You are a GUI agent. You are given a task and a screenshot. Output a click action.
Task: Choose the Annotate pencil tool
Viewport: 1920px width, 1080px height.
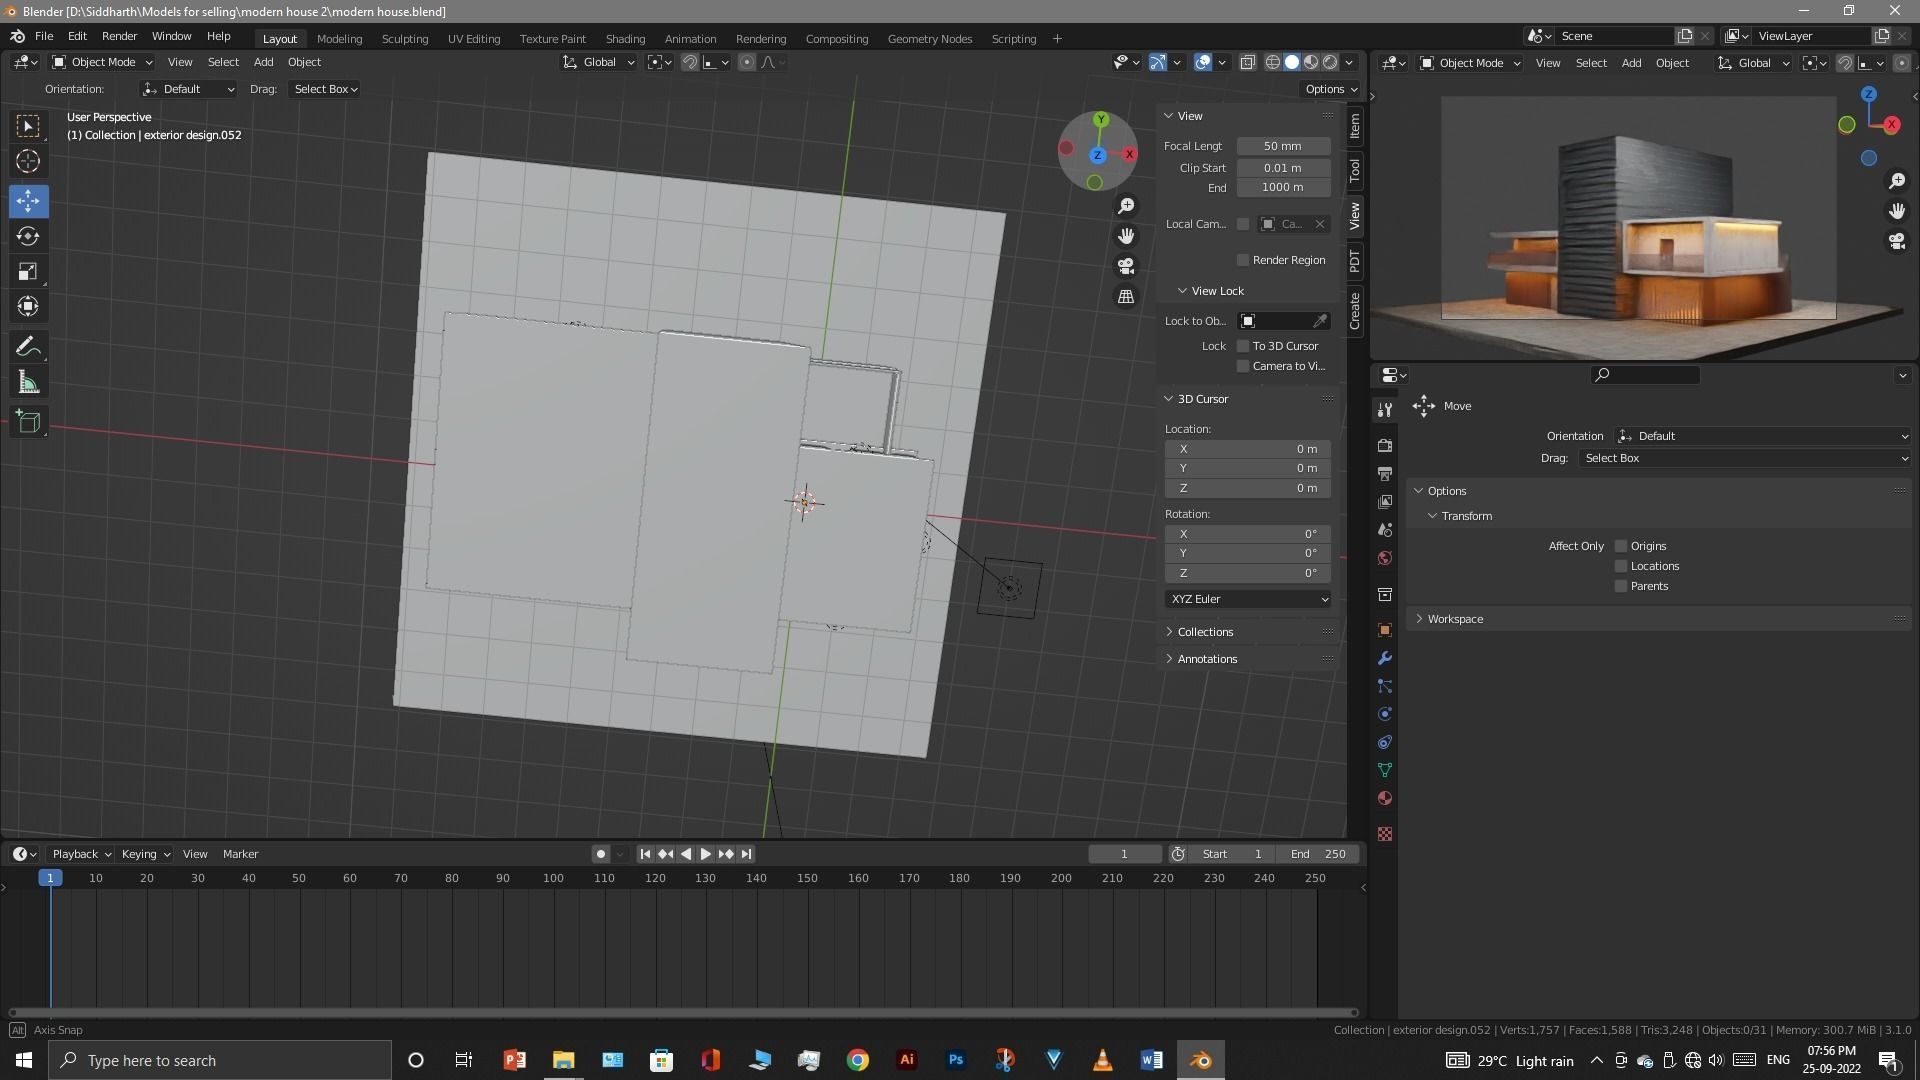point(28,347)
